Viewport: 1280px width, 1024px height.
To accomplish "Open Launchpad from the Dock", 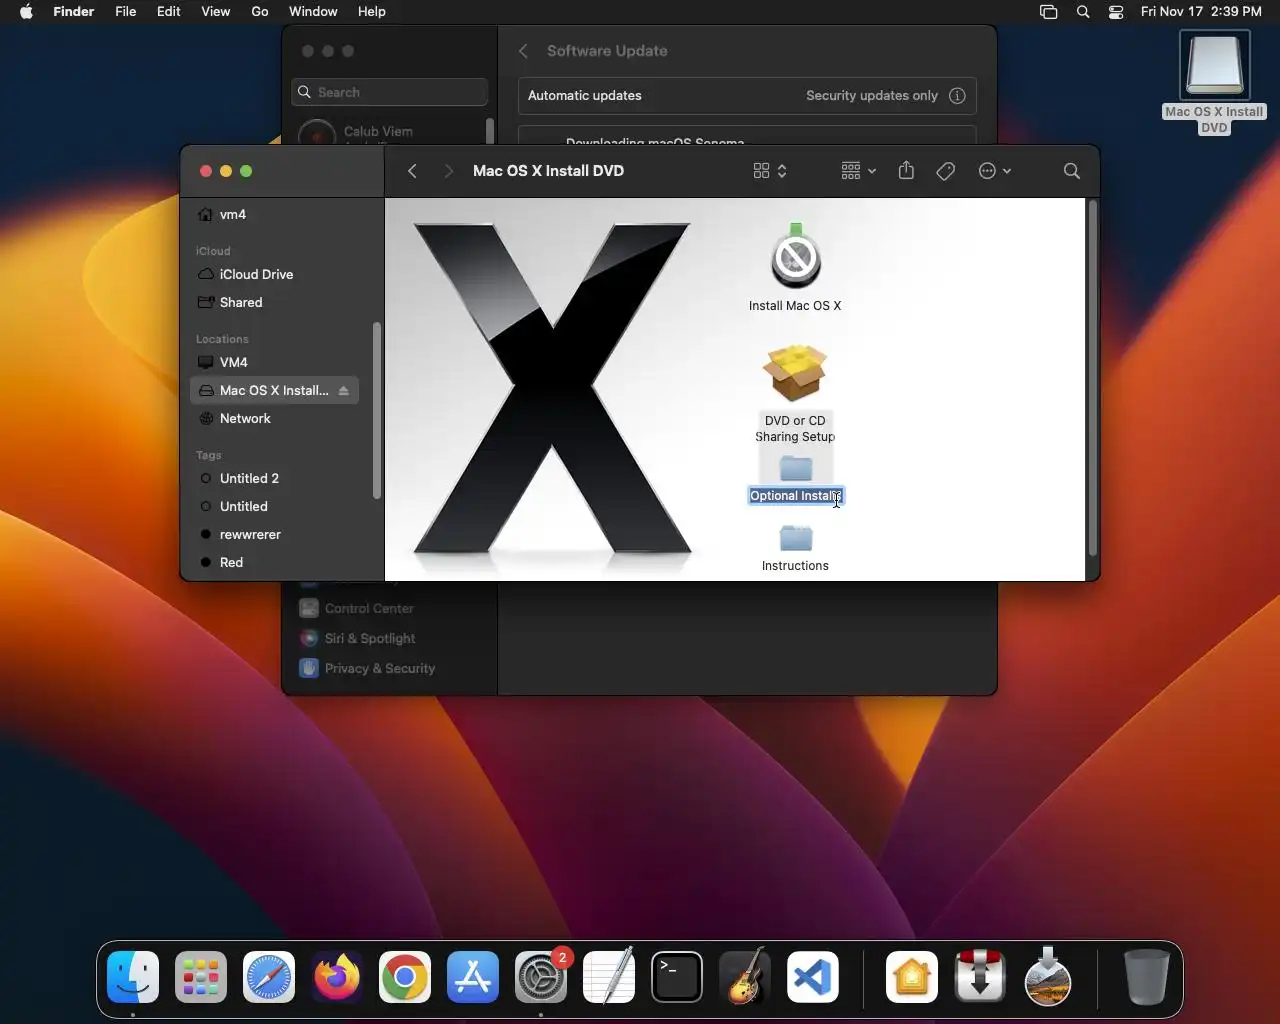I will (x=201, y=977).
